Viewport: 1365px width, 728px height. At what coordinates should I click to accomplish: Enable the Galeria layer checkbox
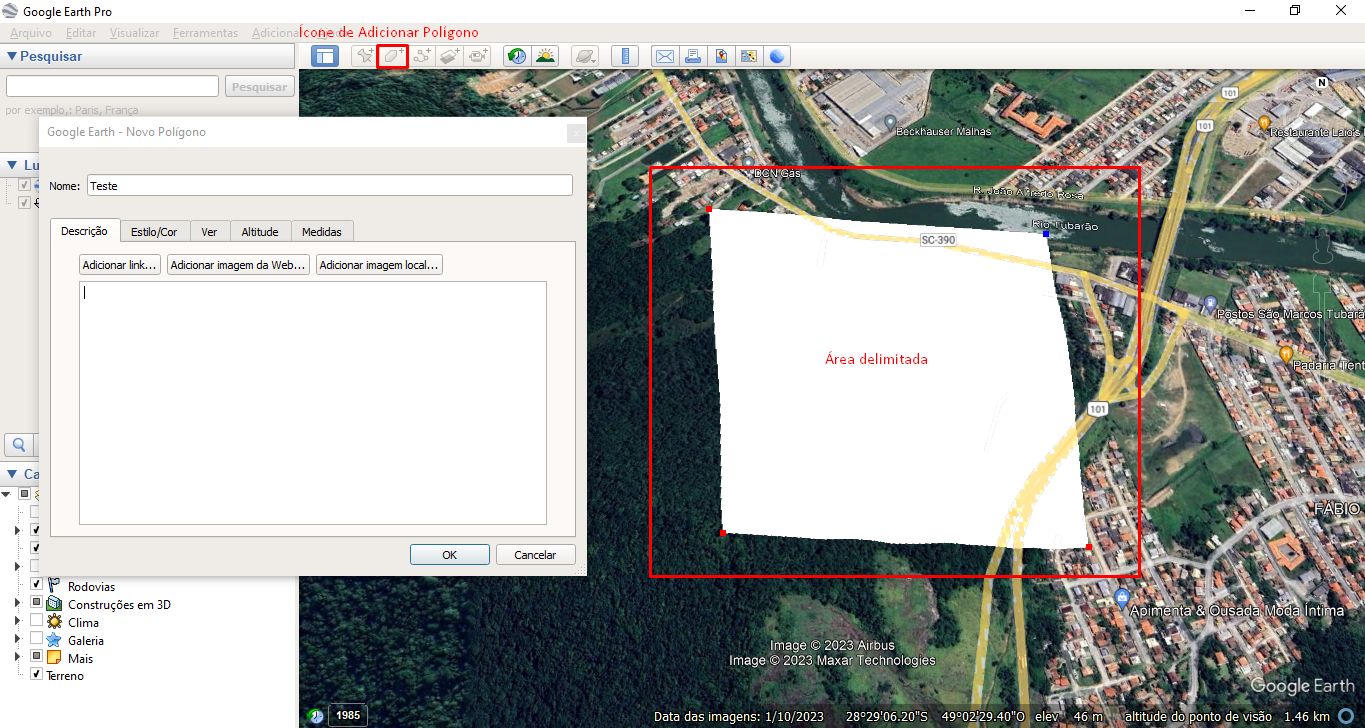point(36,638)
